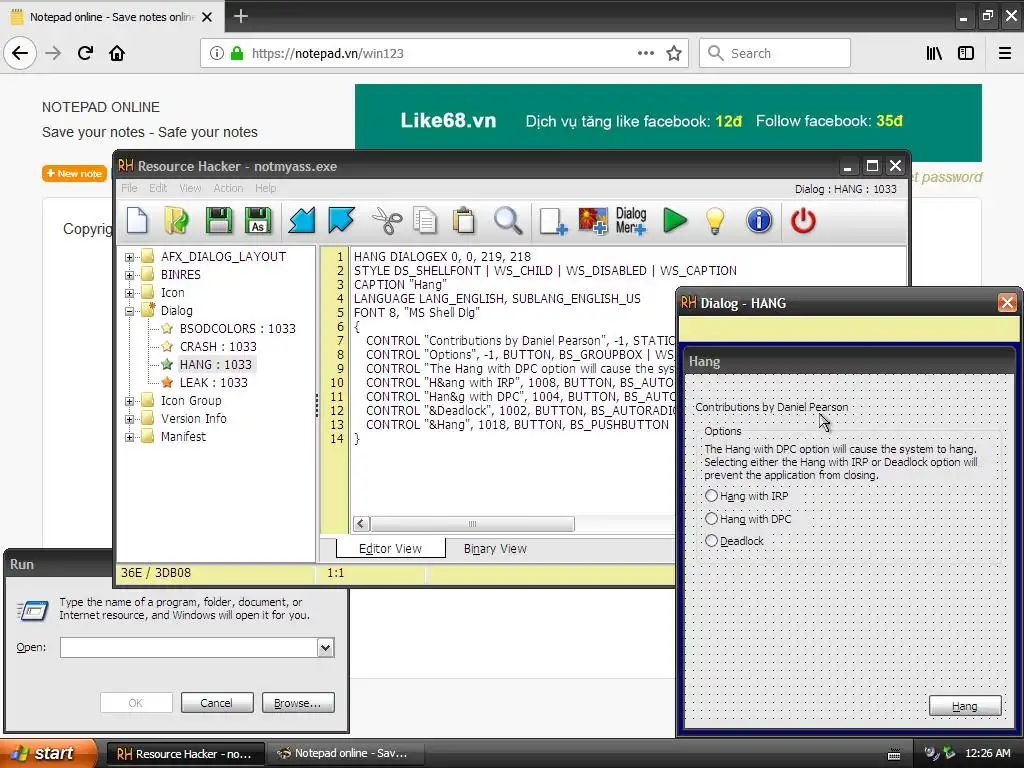Click the Find magnifier icon
Screen dimensions: 1024x768
pos(507,221)
